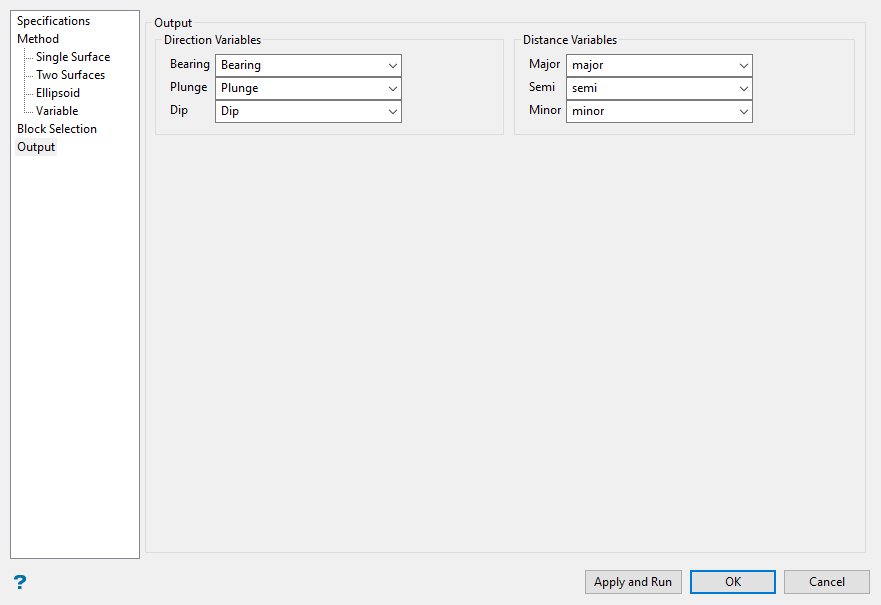Expand the Major distance dropdown
This screenshot has height=605, width=881.
coord(743,65)
